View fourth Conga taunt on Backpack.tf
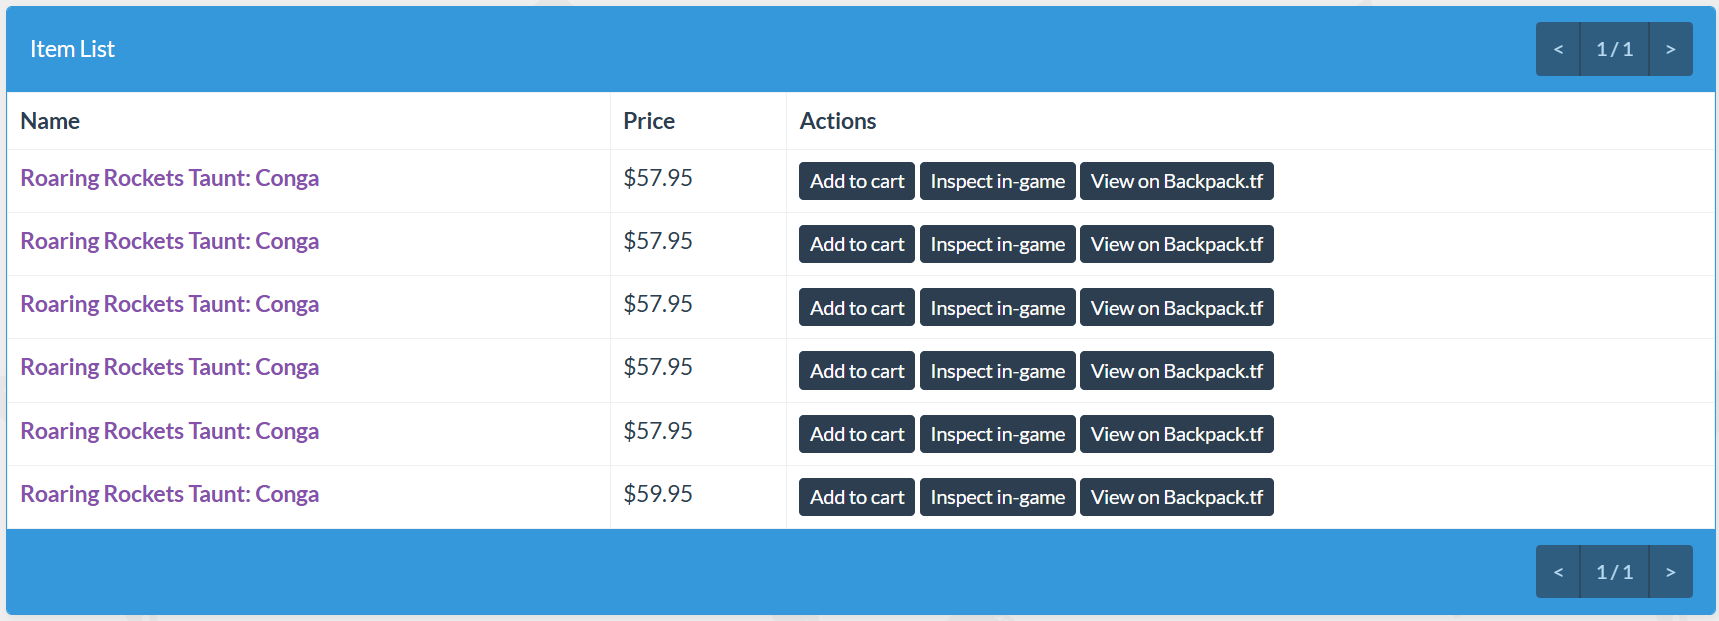The width and height of the screenshot is (1719, 621). (x=1177, y=371)
